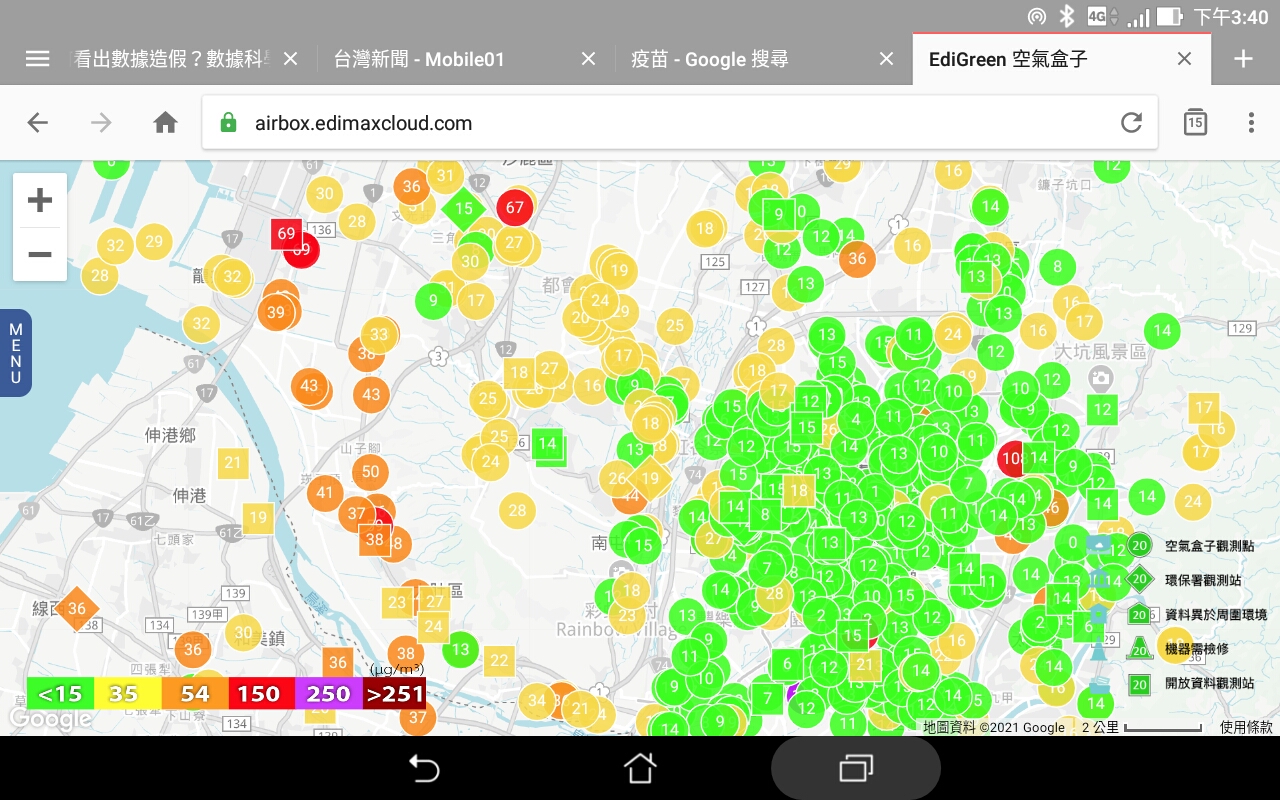Screen dimensions: 1280x800
Task: Click the 伸港鄉 map label
Action: coord(170,435)
